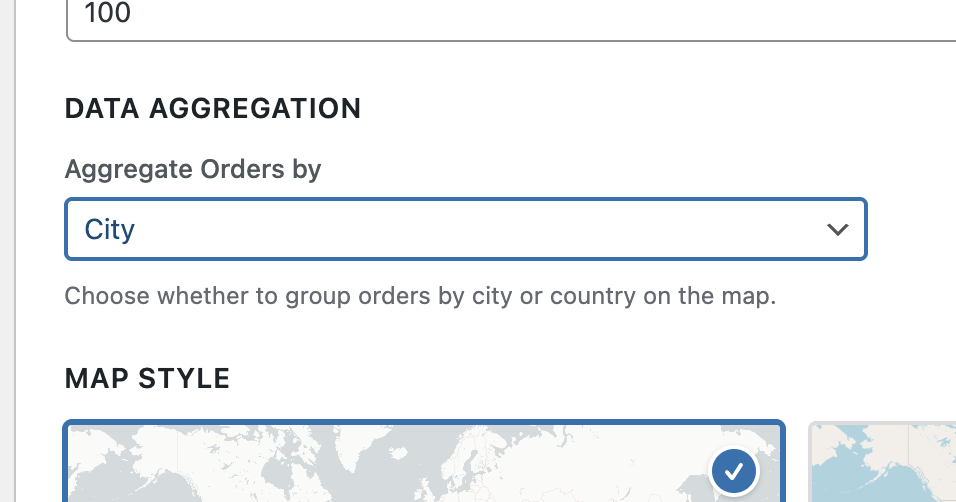Click the help text about grouping orders
This screenshot has height=502, width=956.
click(420, 297)
